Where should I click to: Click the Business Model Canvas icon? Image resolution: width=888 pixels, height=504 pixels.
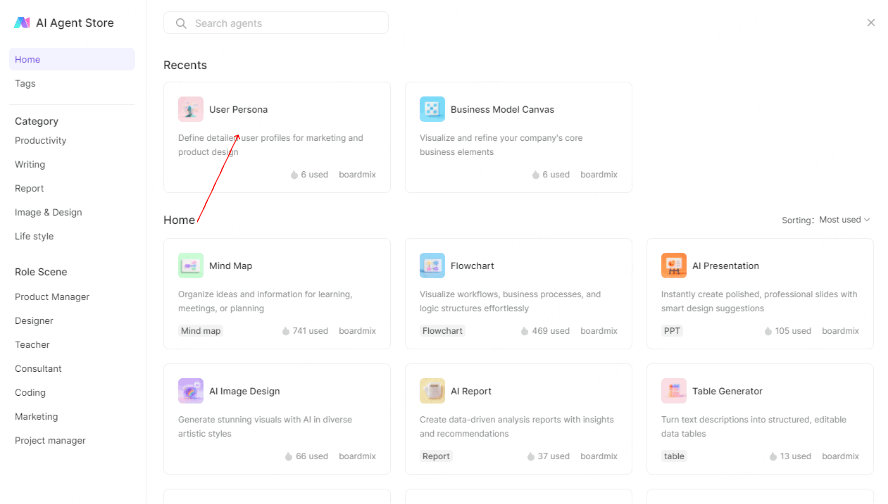[432, 109]
